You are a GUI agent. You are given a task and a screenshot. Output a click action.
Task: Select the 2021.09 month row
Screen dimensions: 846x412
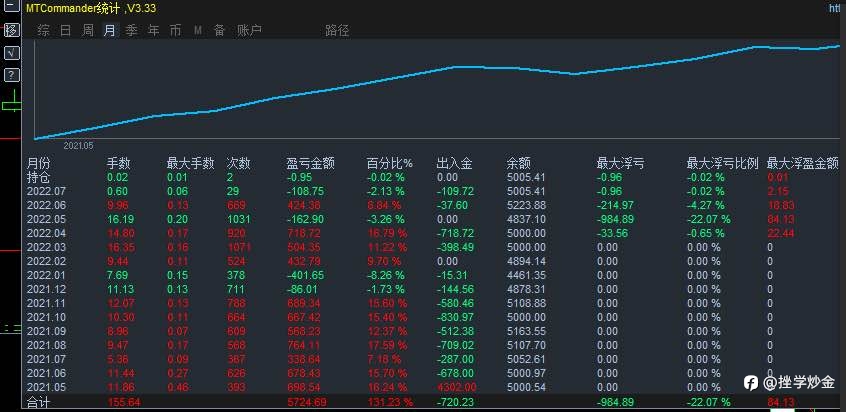point(433,332)
